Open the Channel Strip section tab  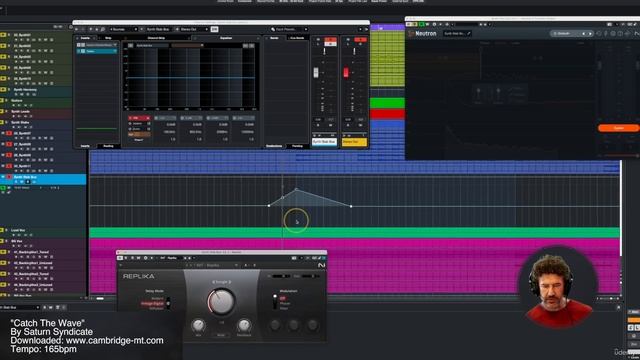click(156, 38)
